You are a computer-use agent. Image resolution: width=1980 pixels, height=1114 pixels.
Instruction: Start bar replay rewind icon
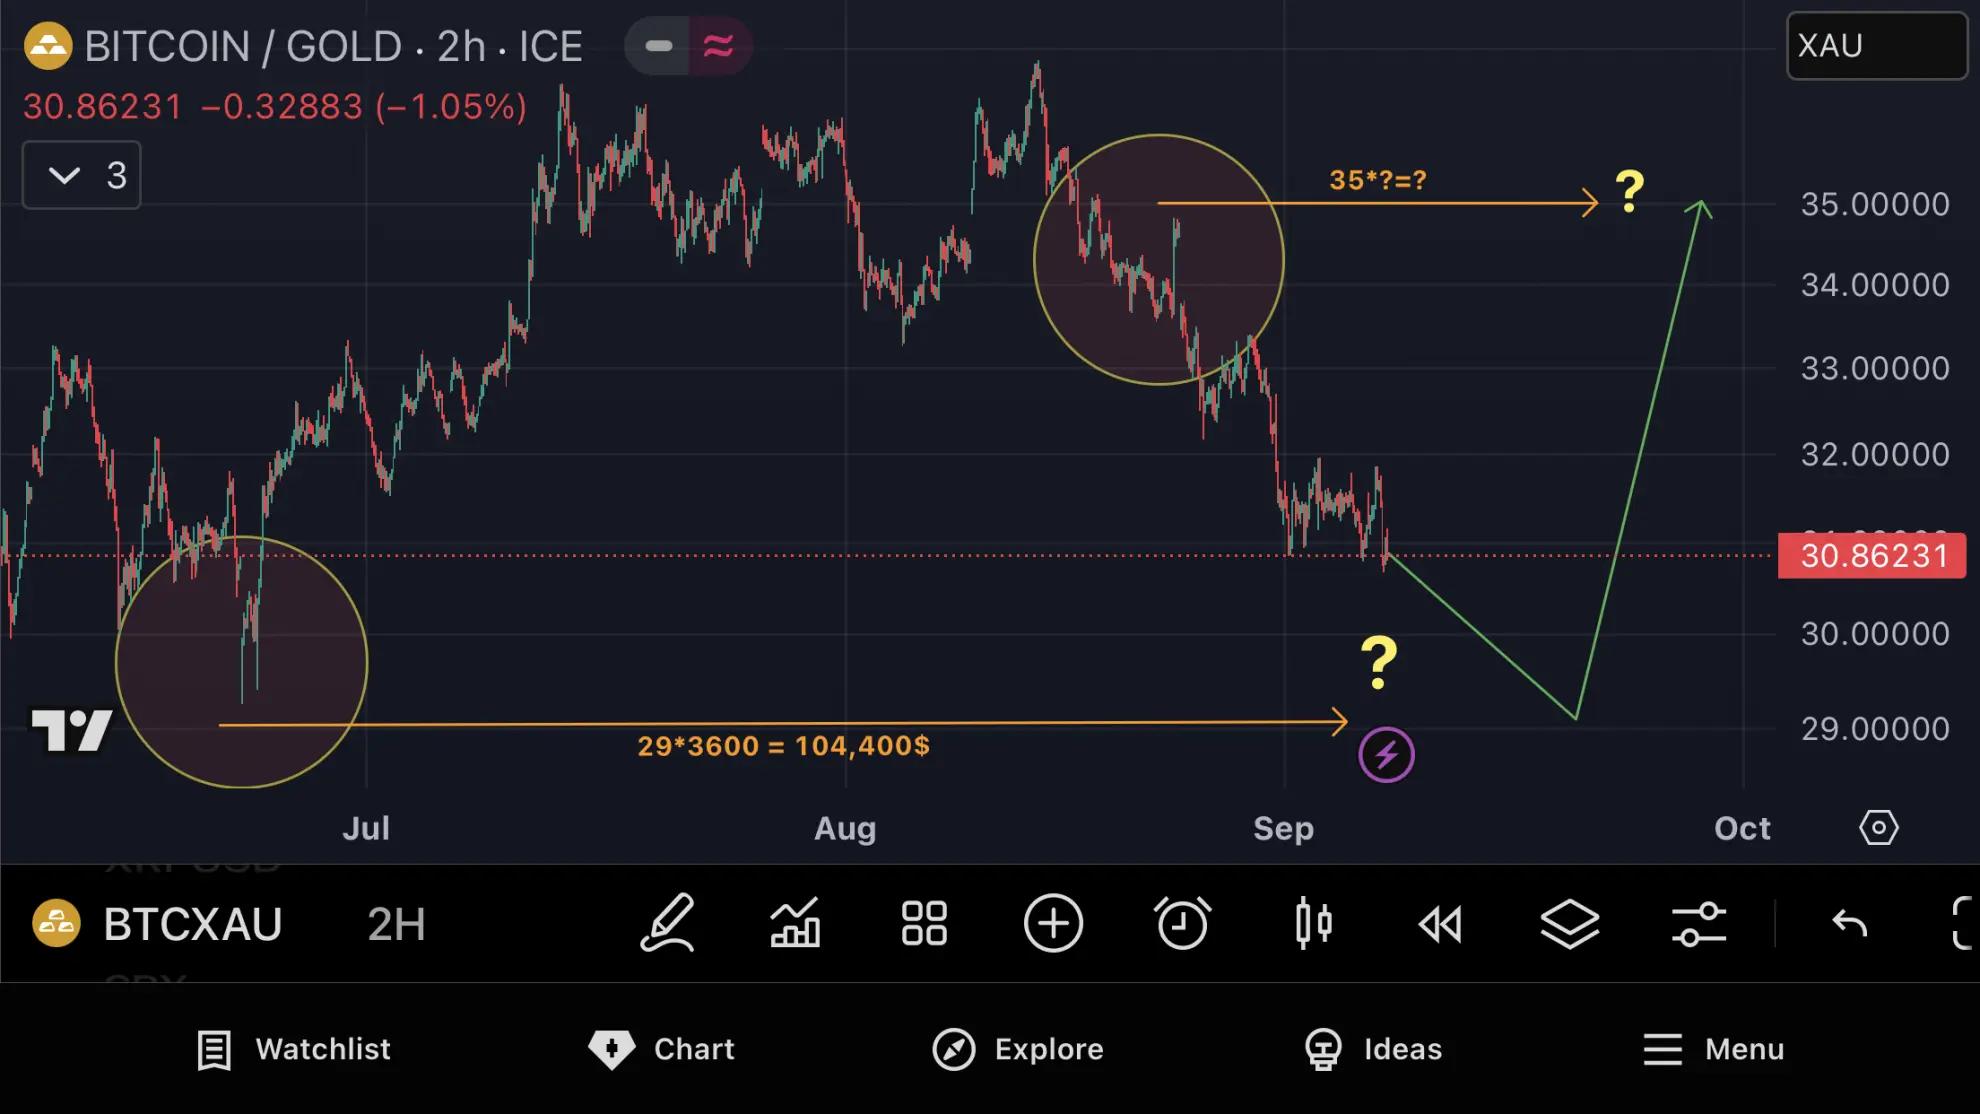click(1441, 923)
